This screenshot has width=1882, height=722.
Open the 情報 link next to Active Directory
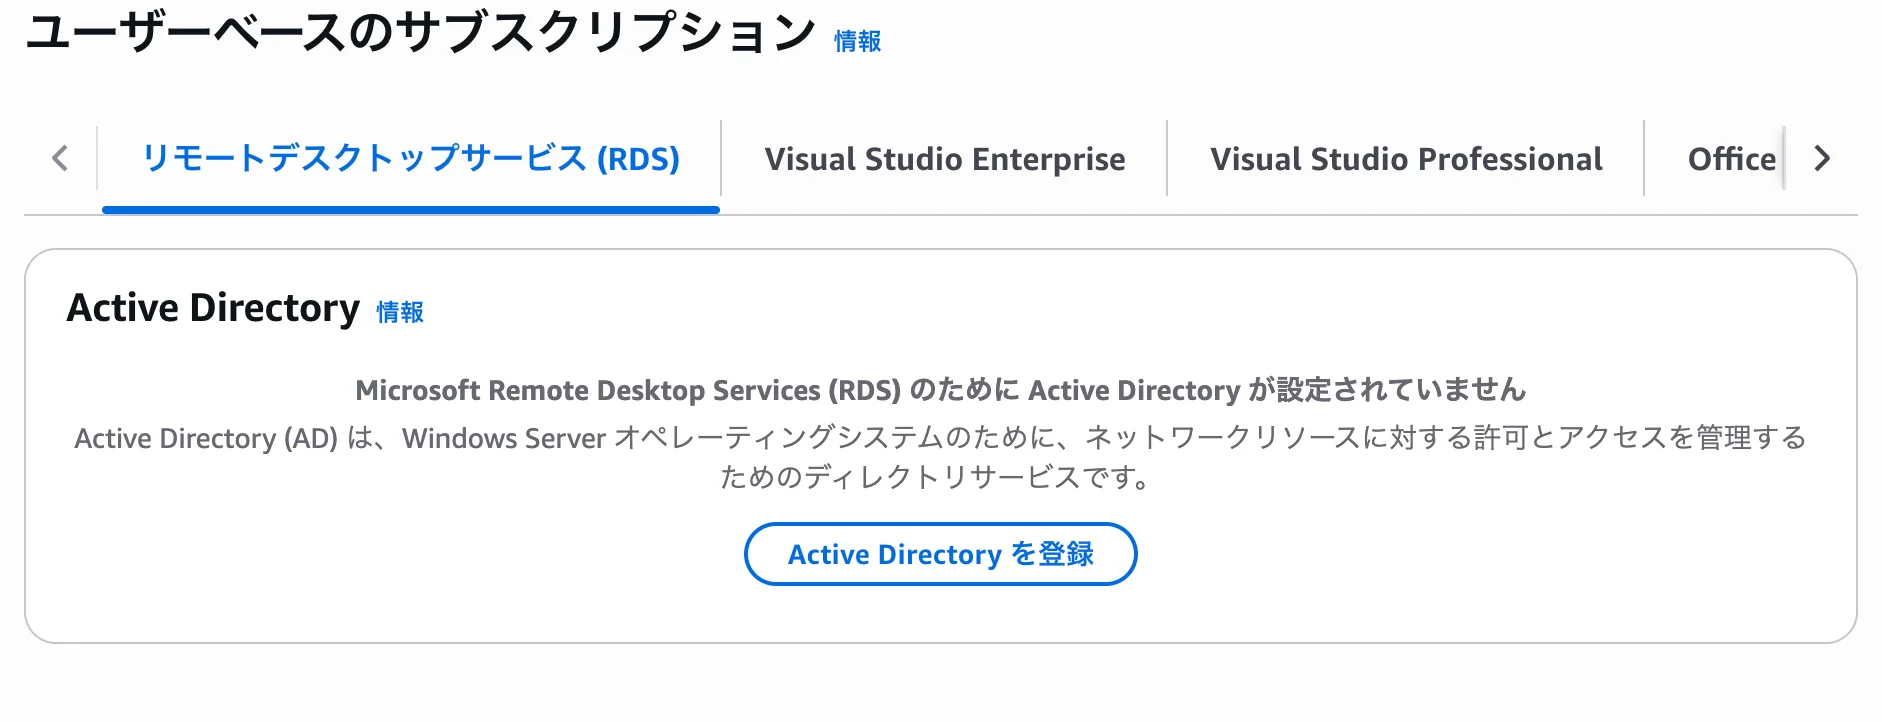click(x=400, y=312)
